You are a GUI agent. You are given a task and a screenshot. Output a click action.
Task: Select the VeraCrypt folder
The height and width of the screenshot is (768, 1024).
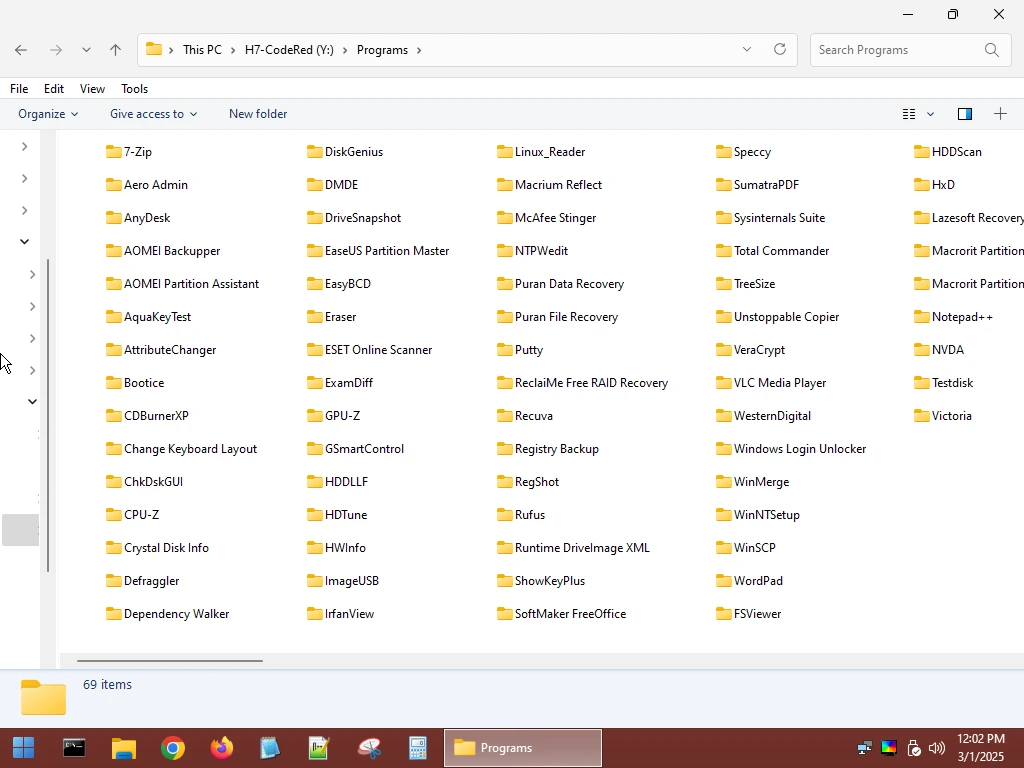(750, 350)
